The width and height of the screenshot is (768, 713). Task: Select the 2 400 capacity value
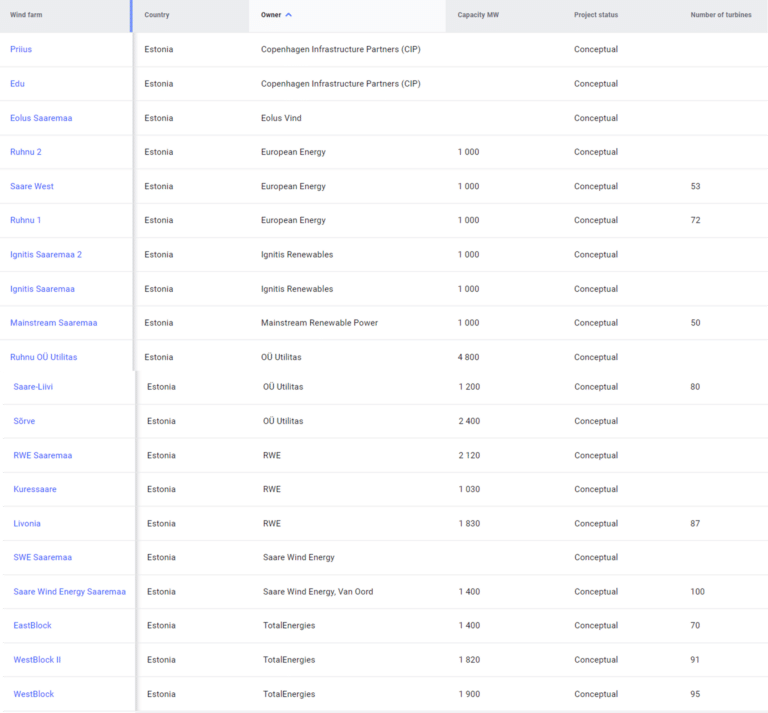coord(469,421)
